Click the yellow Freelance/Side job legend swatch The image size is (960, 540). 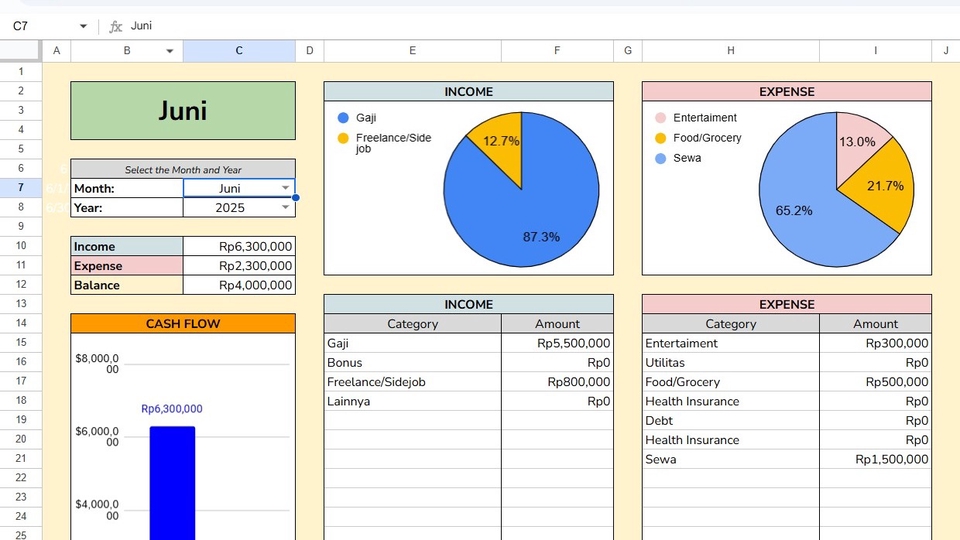[343, 138]
